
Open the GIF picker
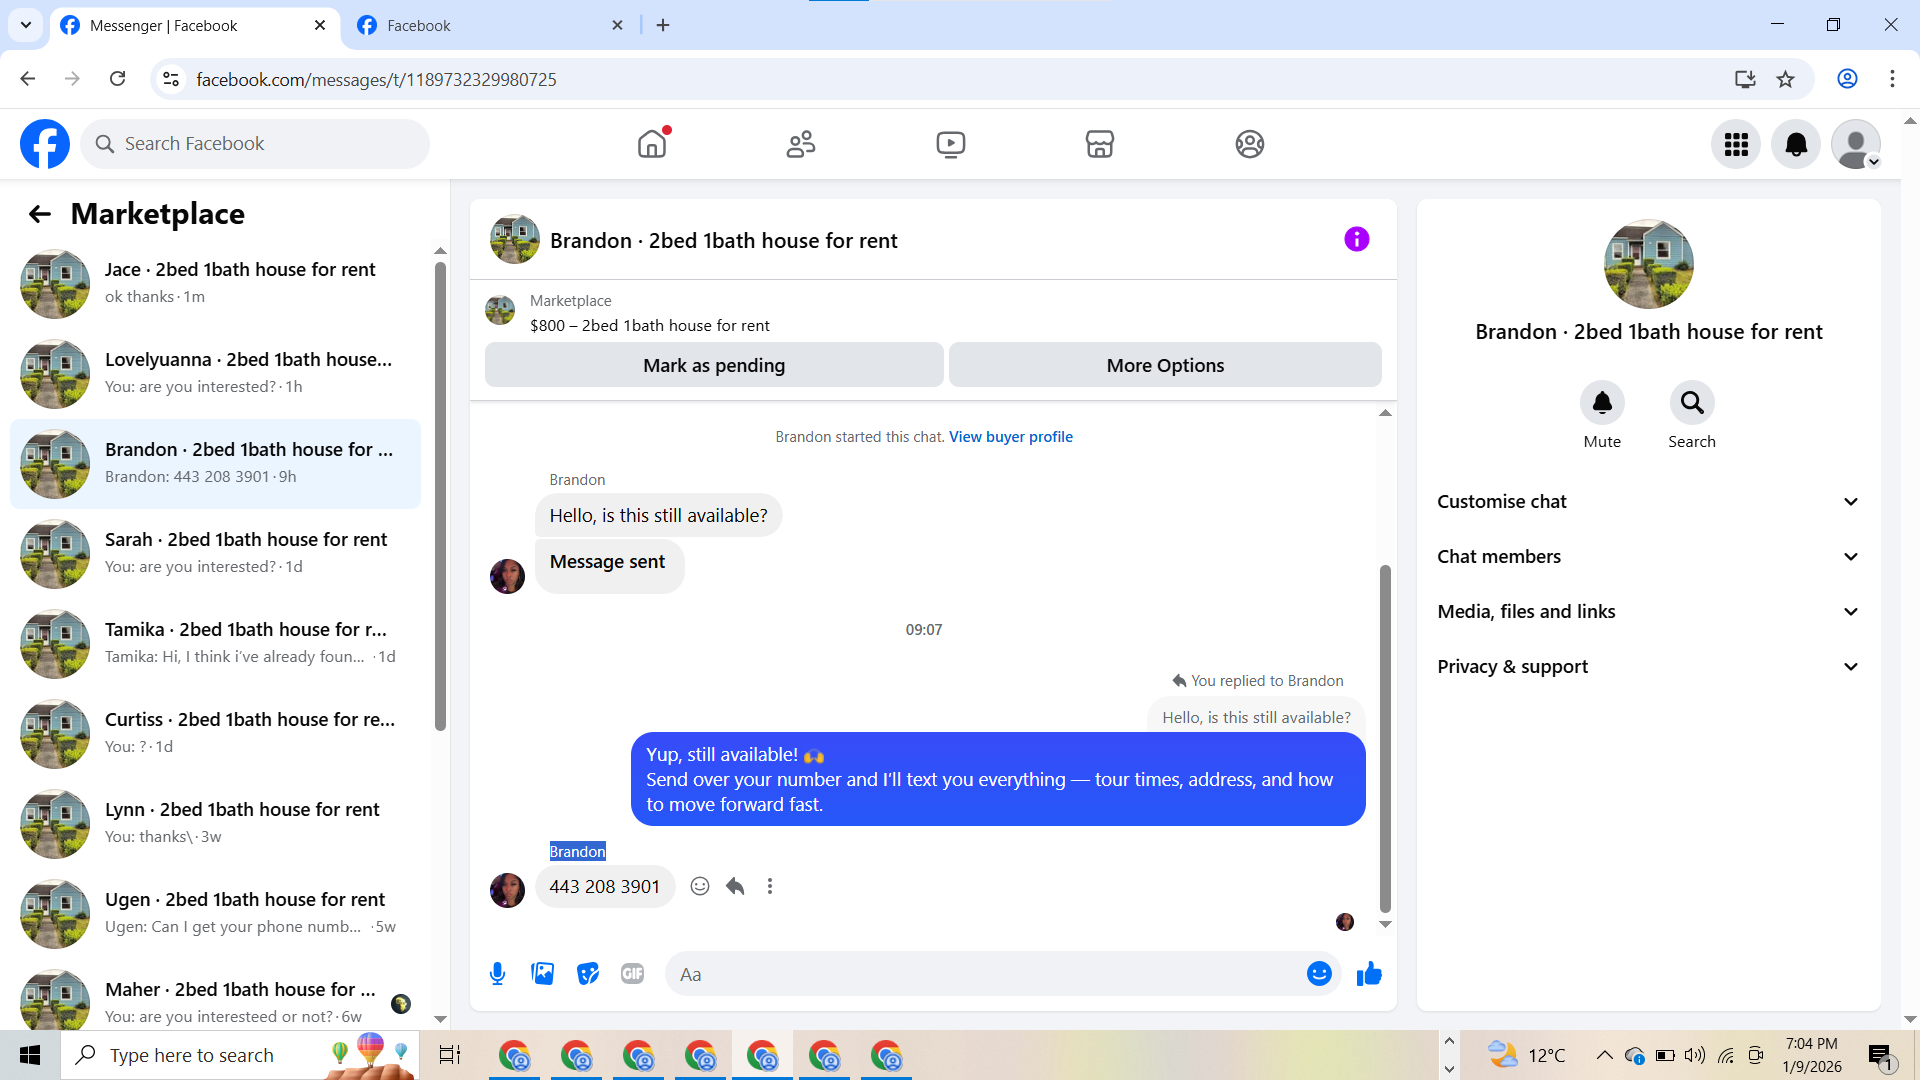point(632,974)
